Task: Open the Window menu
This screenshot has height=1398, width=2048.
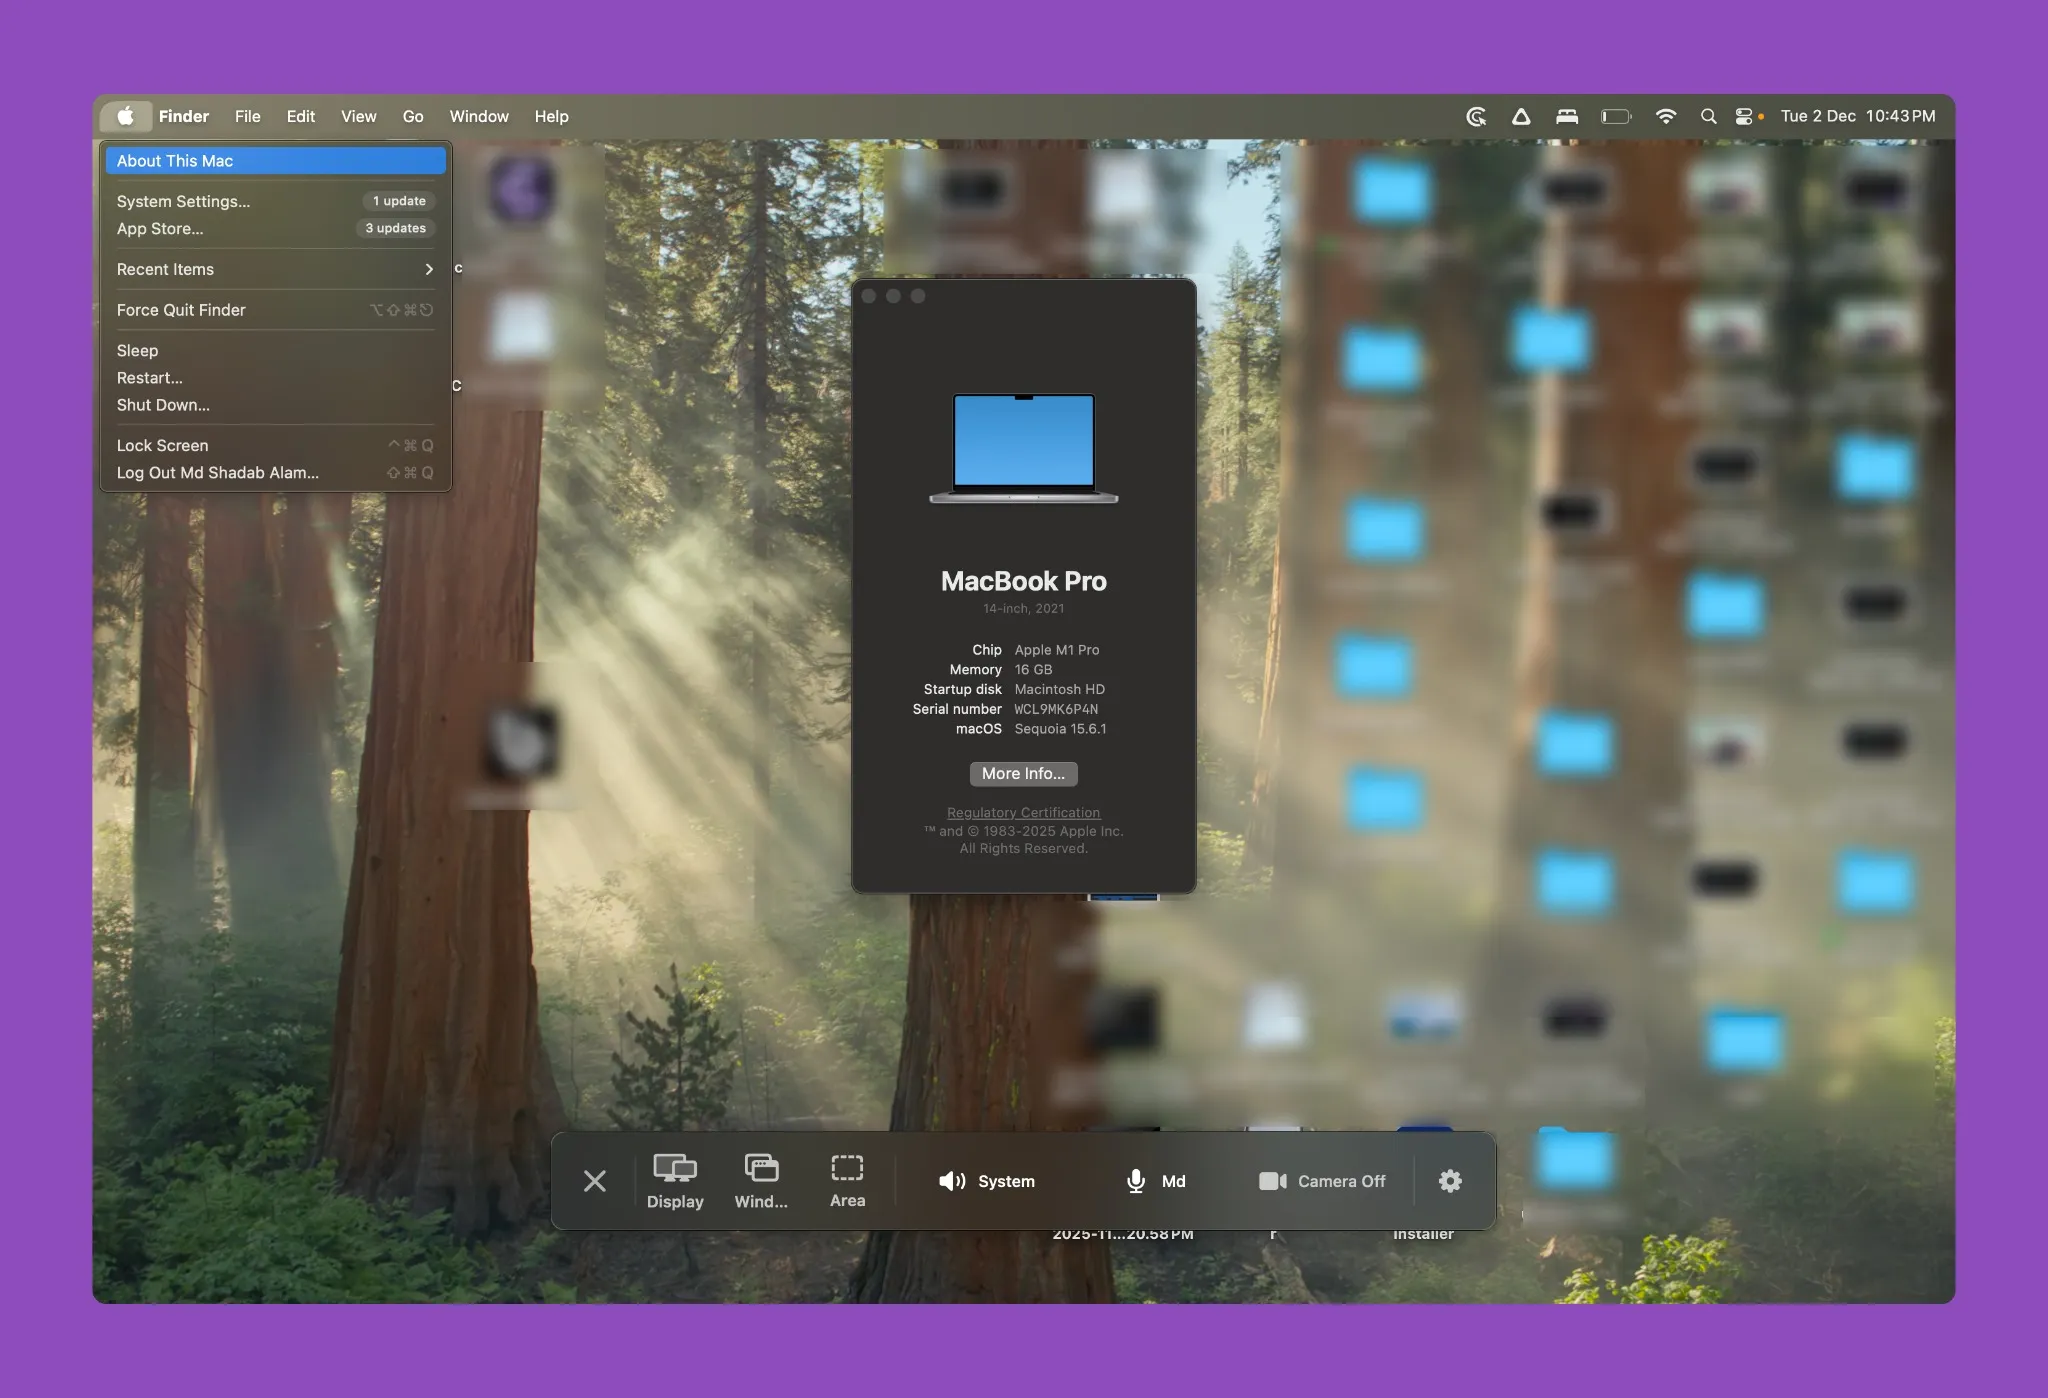Action: click(479, 116)
